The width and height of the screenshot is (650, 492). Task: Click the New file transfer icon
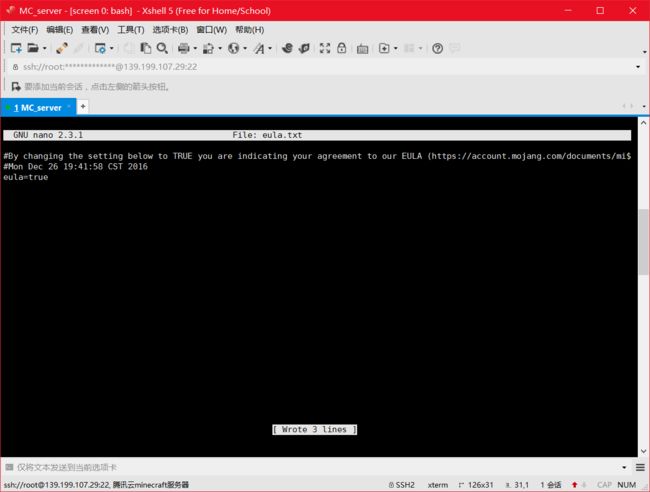pyautogui.click(x=384, y=48)
